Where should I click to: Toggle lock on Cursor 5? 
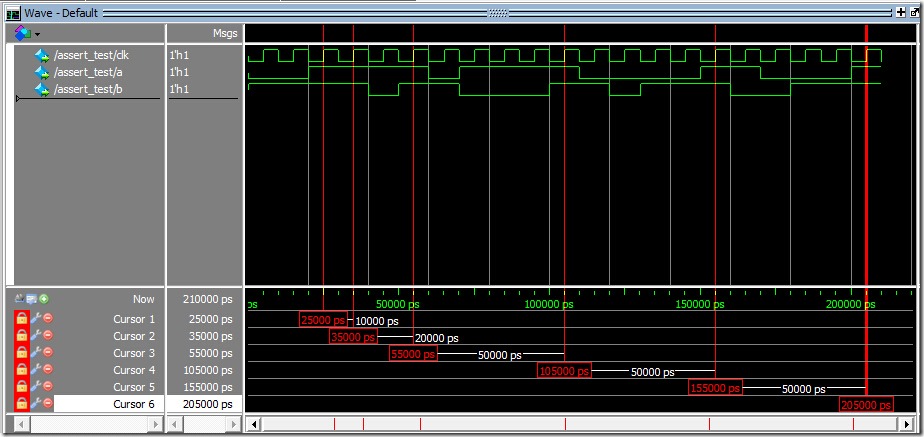21,387
